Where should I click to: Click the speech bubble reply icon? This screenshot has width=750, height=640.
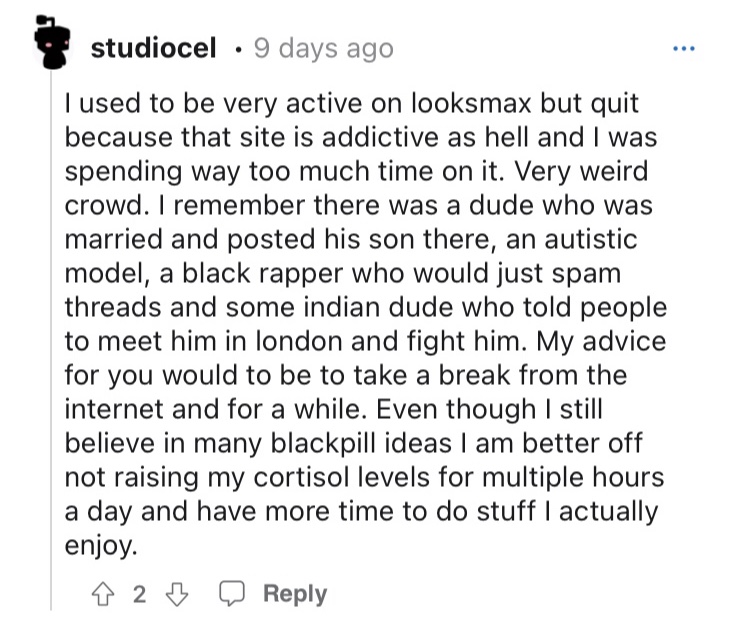[x=232, y=594]
